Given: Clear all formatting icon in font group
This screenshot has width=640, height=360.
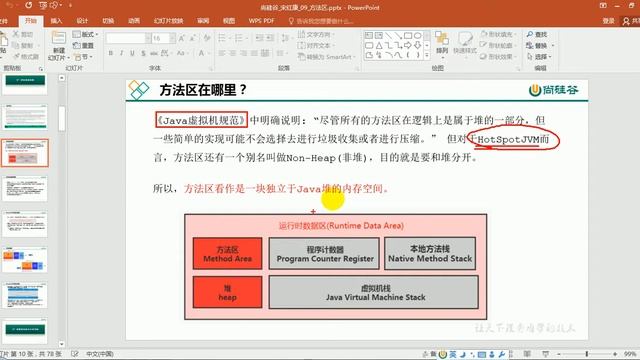Looking at the screenshot, I should 207,38.
